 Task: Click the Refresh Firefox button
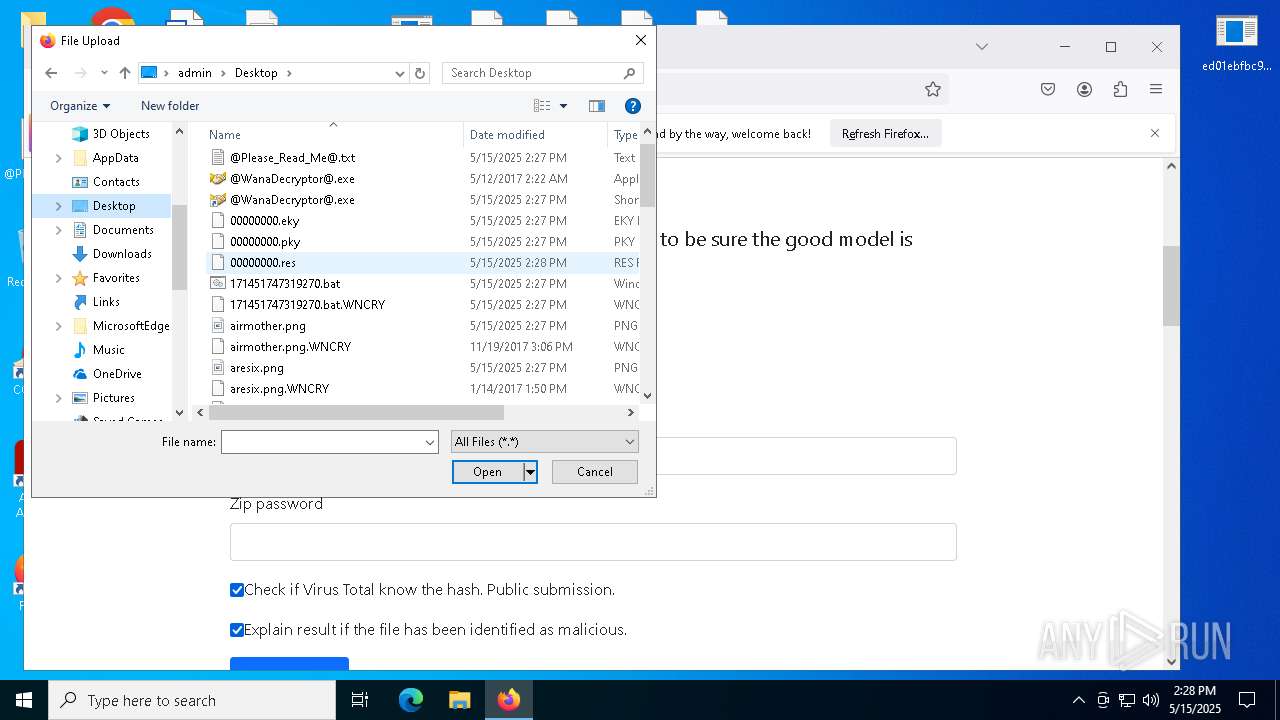tap(885, 133)
